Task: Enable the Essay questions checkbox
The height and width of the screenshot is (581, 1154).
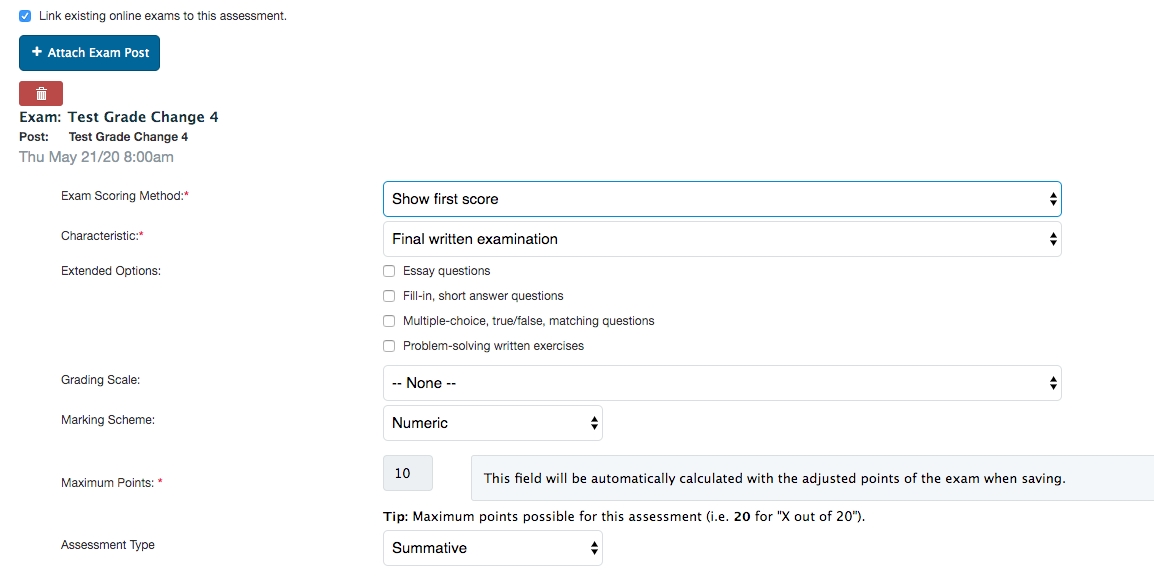Action: 389,271
